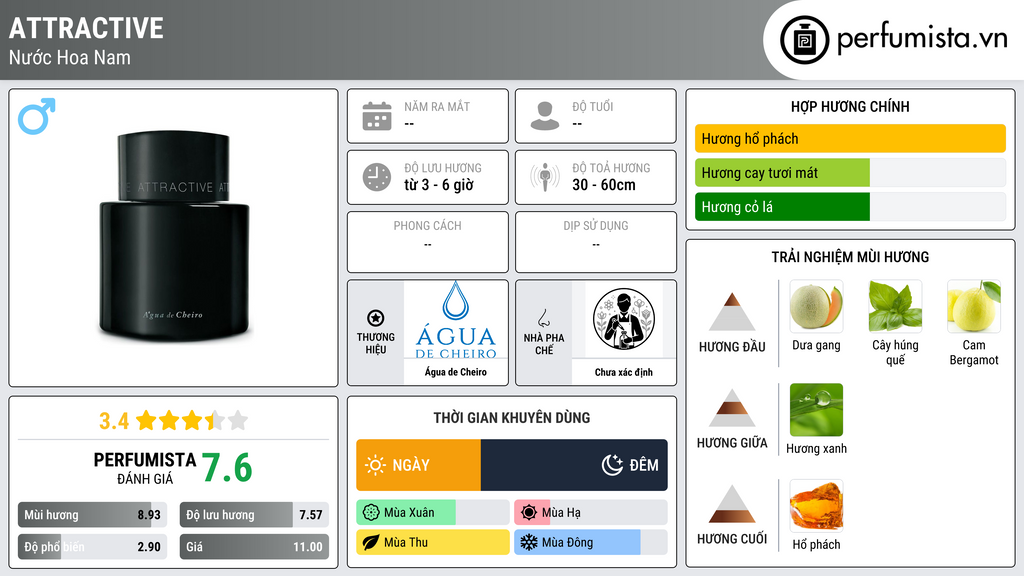The width and height of the screenshot is (1024, 576).
Task: Select the Ngày daytime segment
Action: (x=419, y=465)
